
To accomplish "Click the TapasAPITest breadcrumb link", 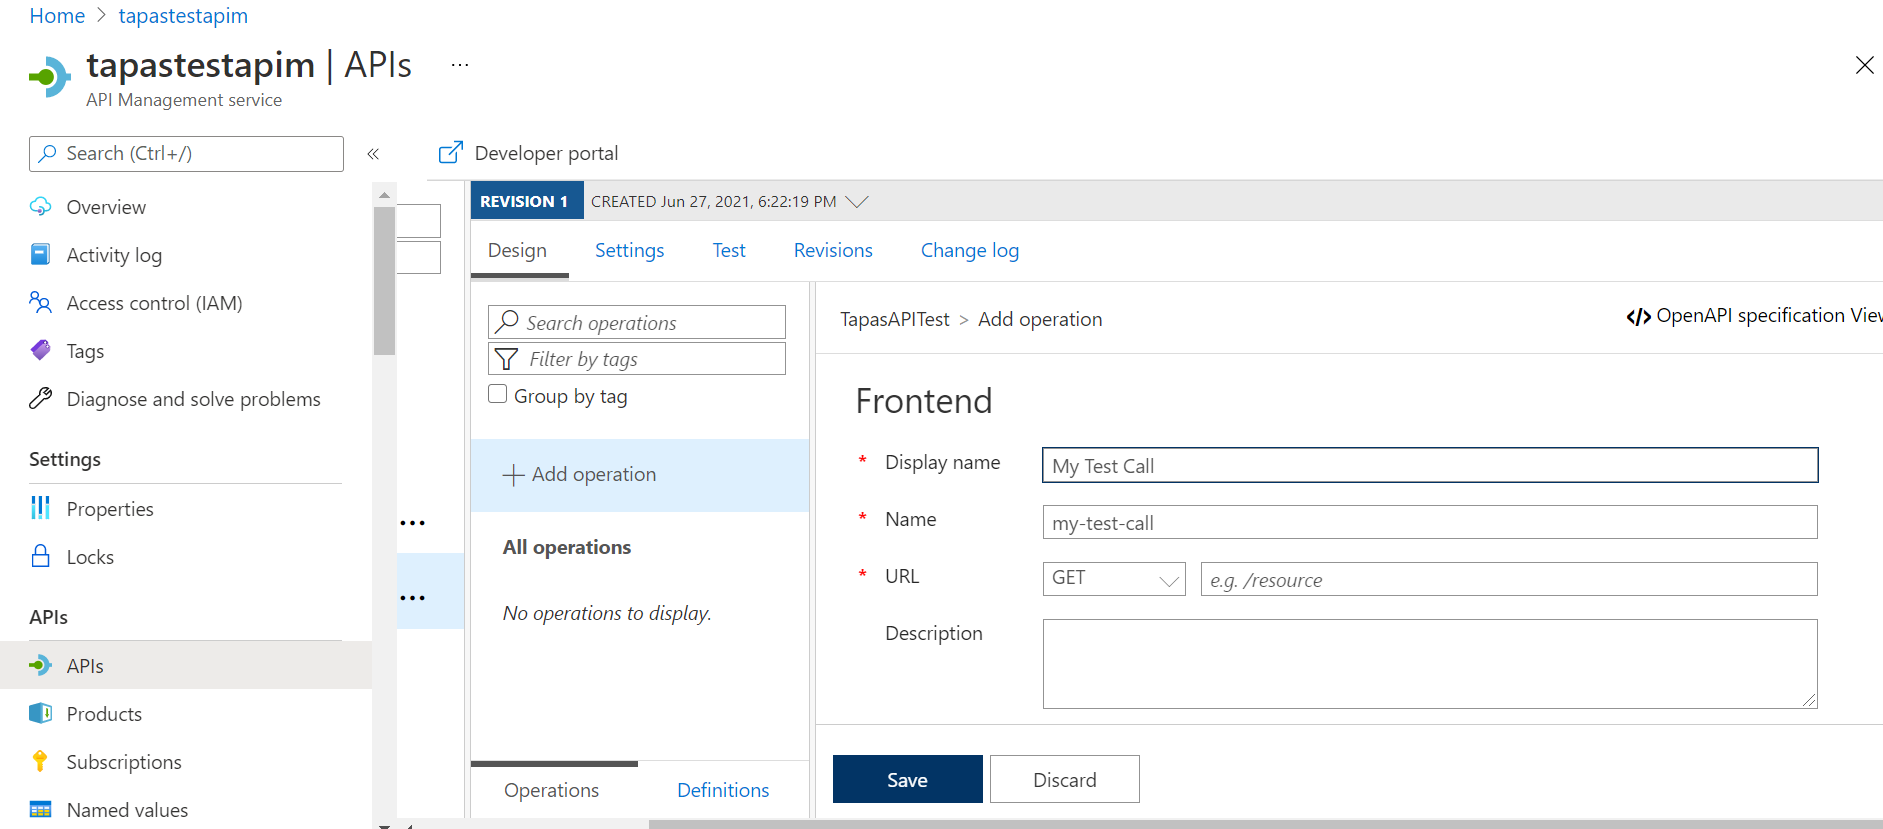I will coord(895,319).
